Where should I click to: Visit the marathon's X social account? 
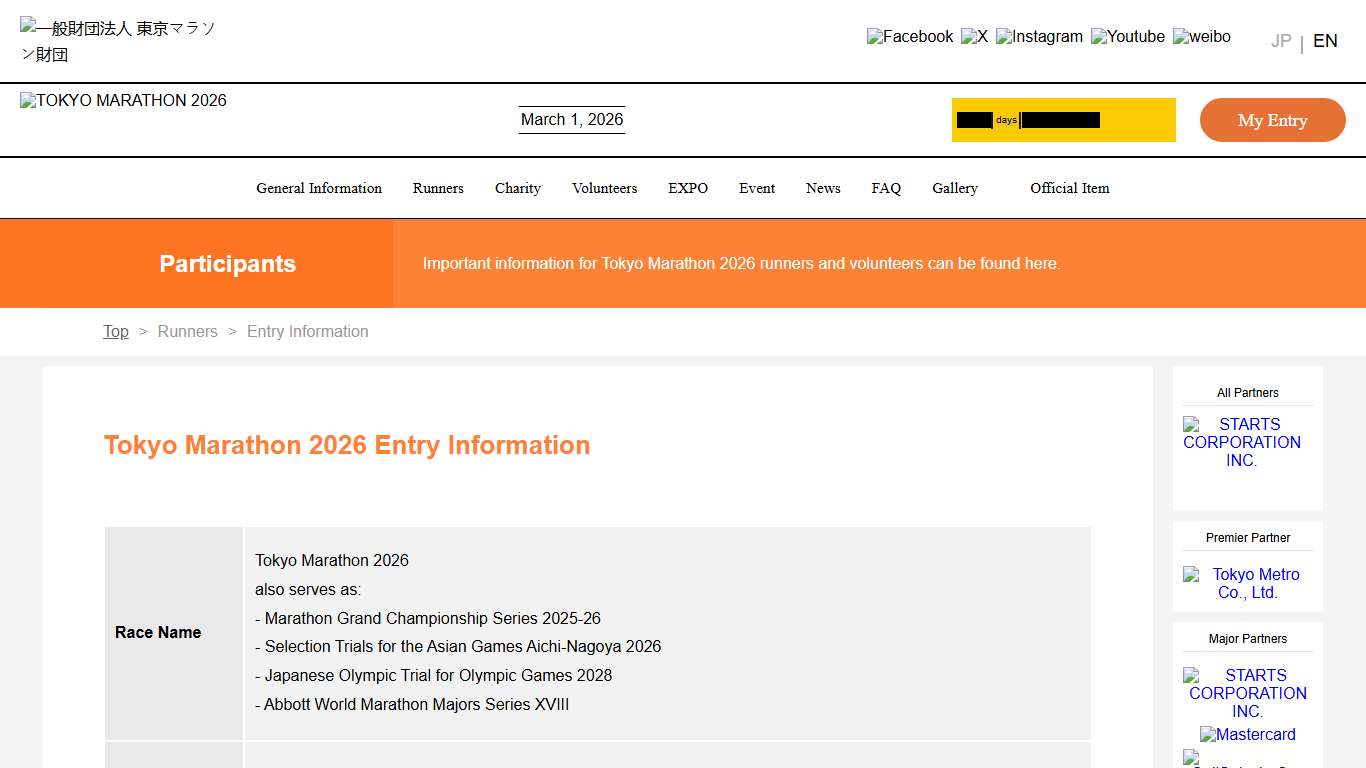974,36
